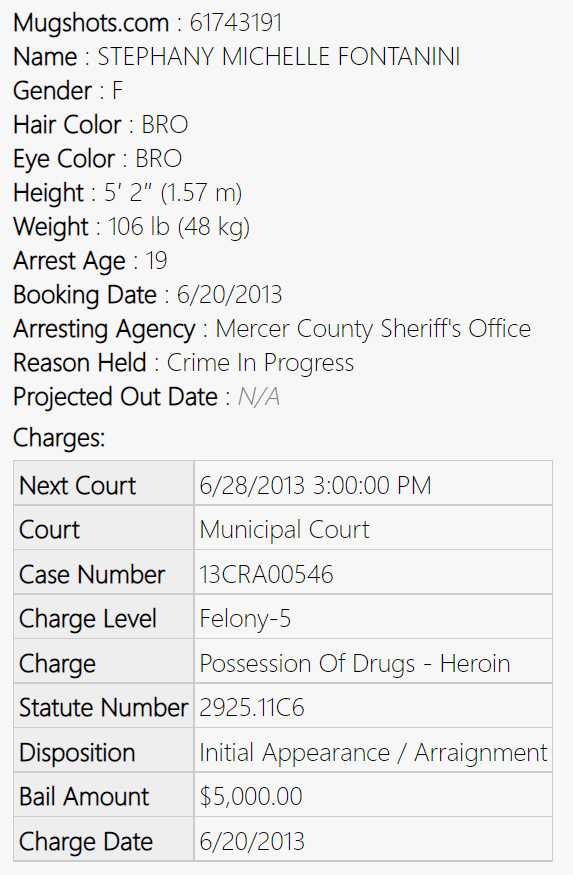Click Mercer County Sheriff's Office text

(x=373, y=329)
